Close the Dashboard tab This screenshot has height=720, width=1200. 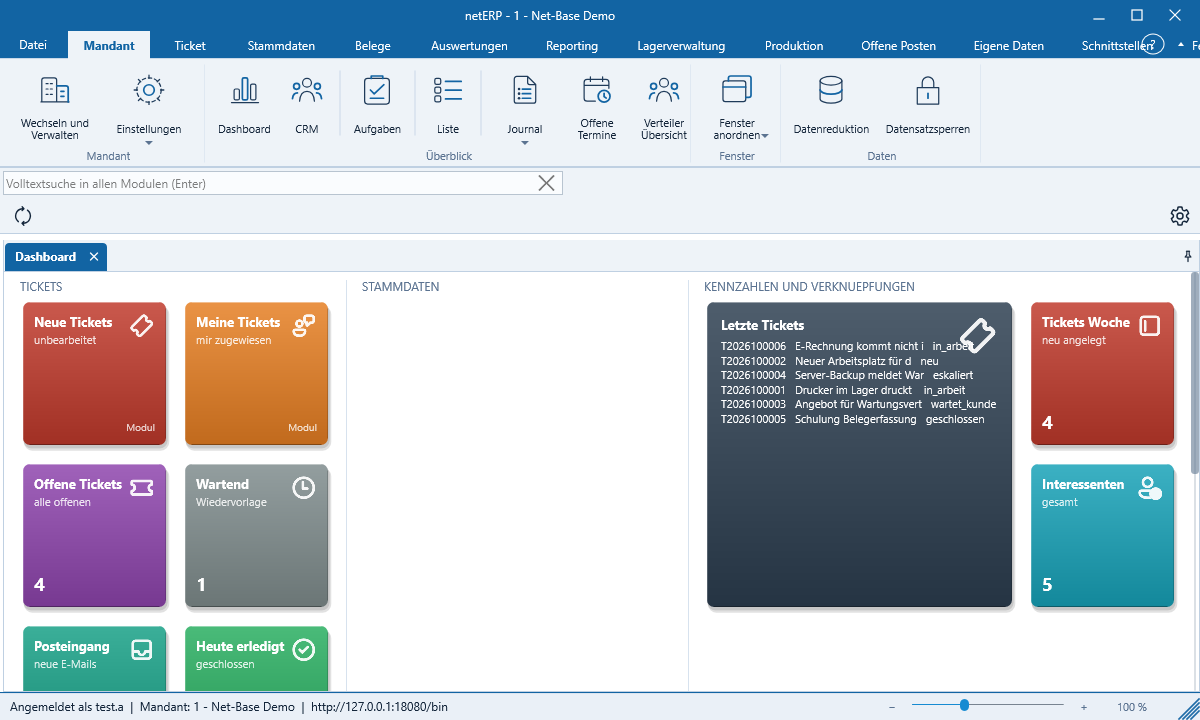[x=94, y=257]
